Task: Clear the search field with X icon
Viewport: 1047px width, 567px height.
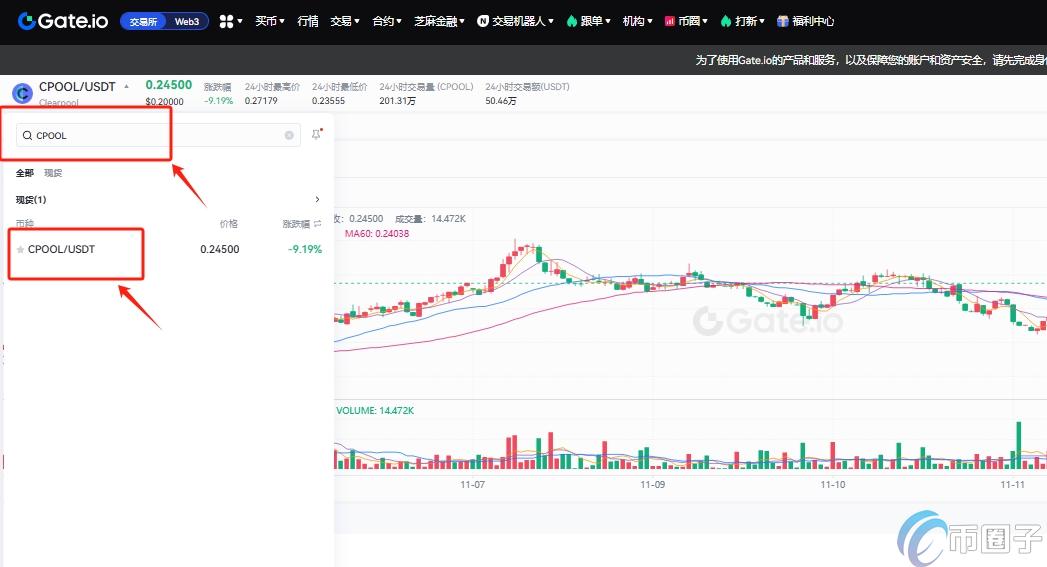Action: point(289,135)
